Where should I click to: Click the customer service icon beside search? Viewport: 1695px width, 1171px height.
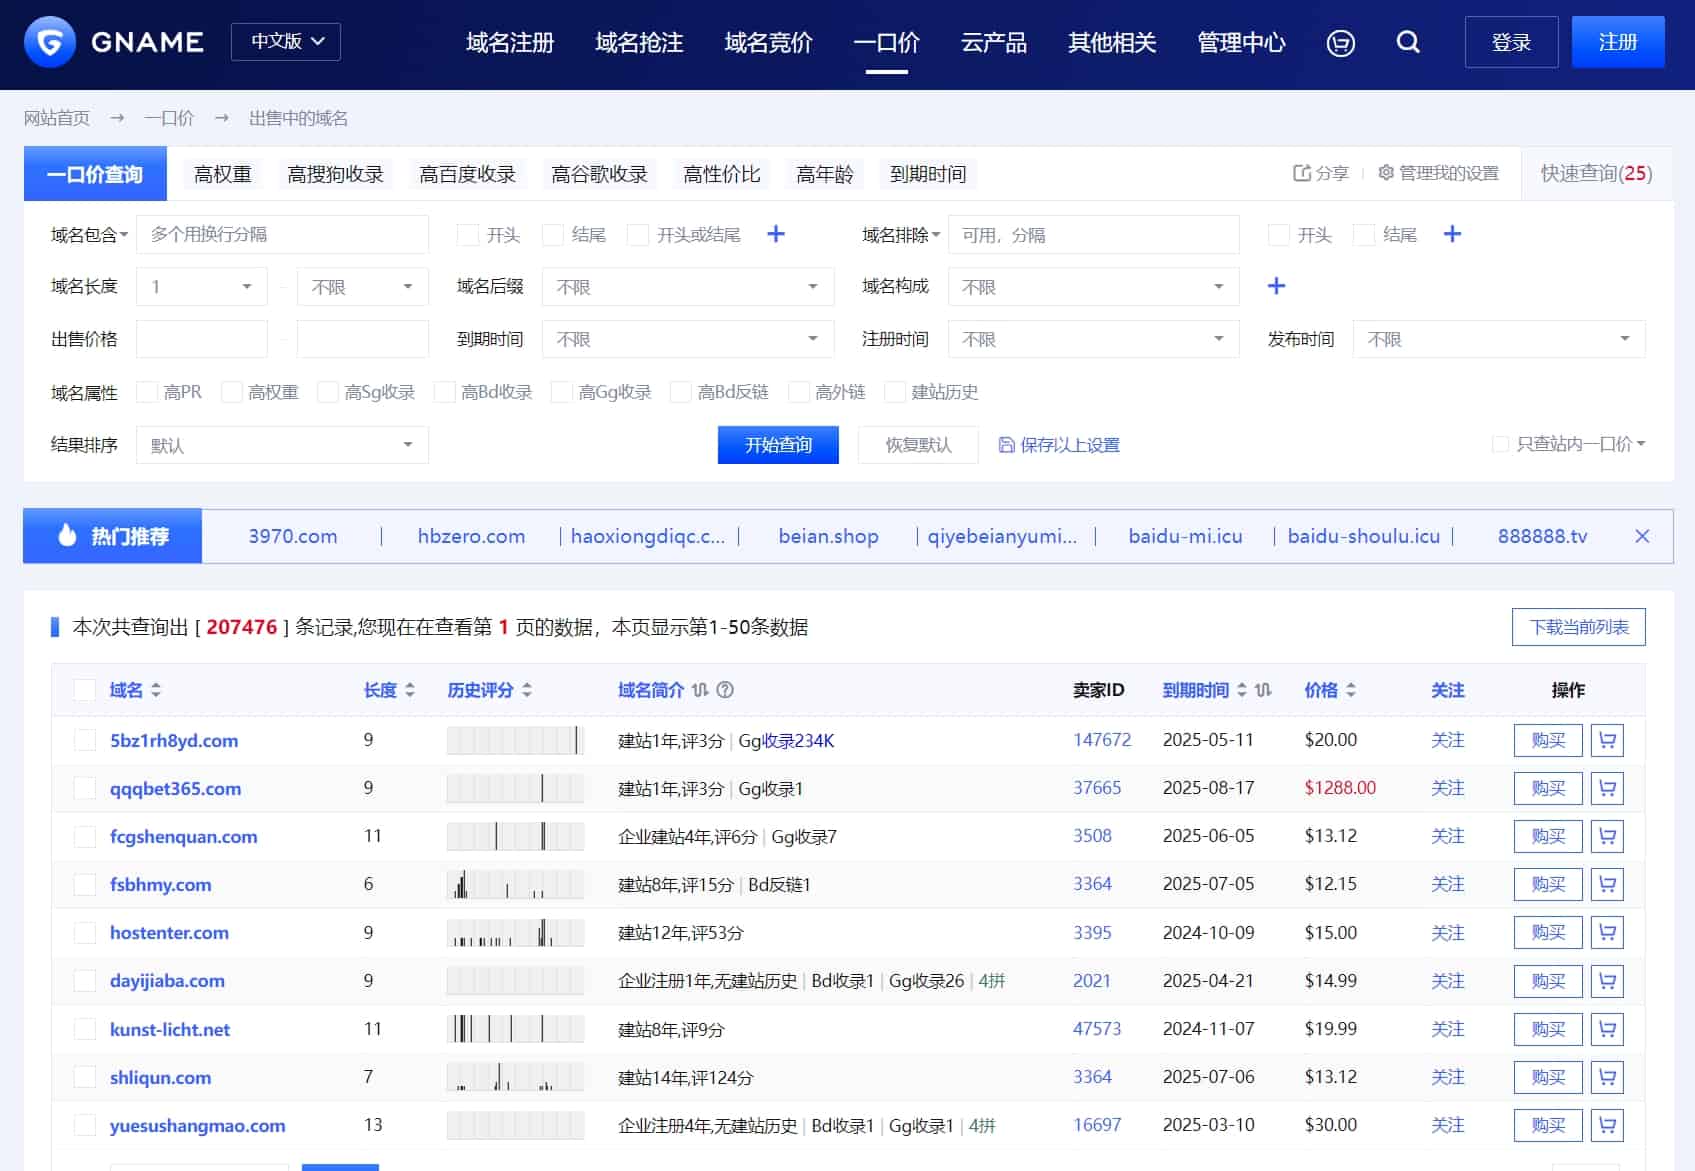point(1340,42)
